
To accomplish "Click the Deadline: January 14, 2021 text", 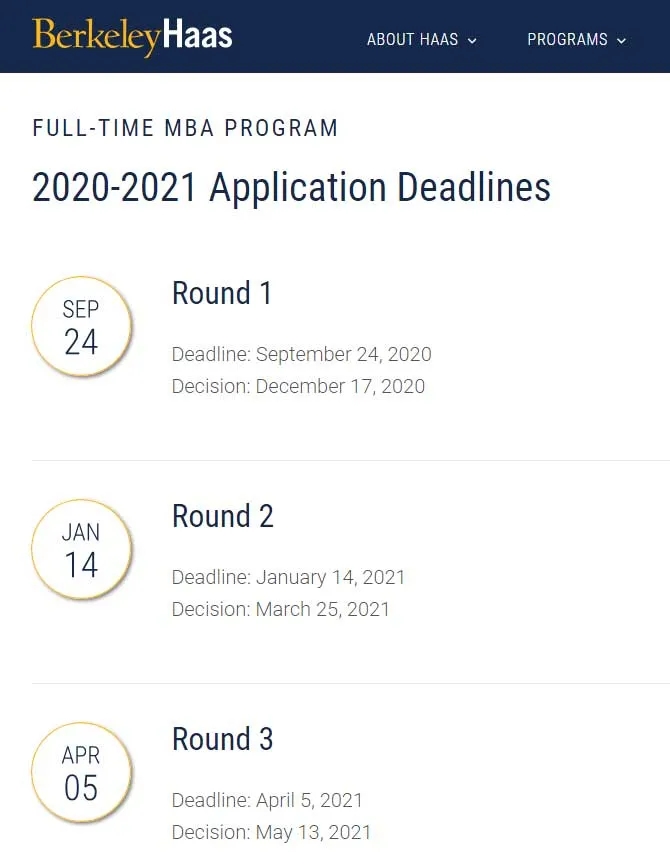I will [x=288, y=577].
